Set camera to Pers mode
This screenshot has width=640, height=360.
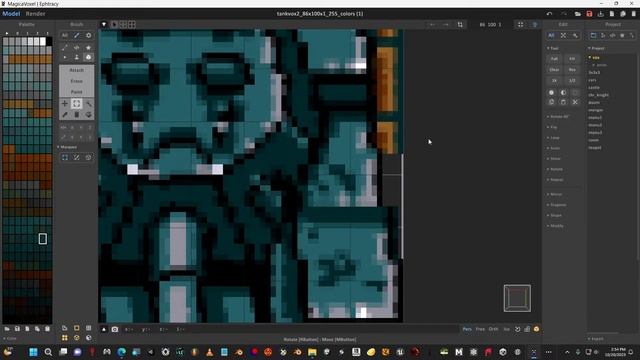point(467,329)
